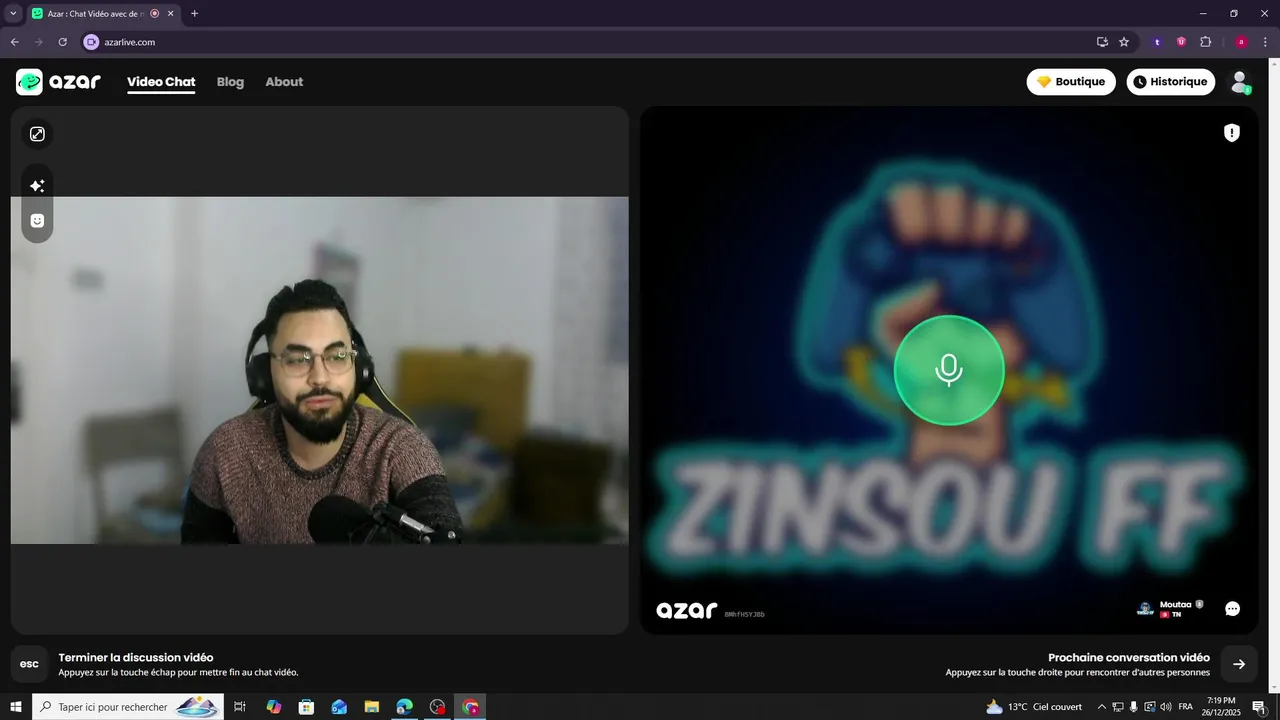Bookmark this page with the star
Screen dimensions: 1280x720
pos(1124,42)
